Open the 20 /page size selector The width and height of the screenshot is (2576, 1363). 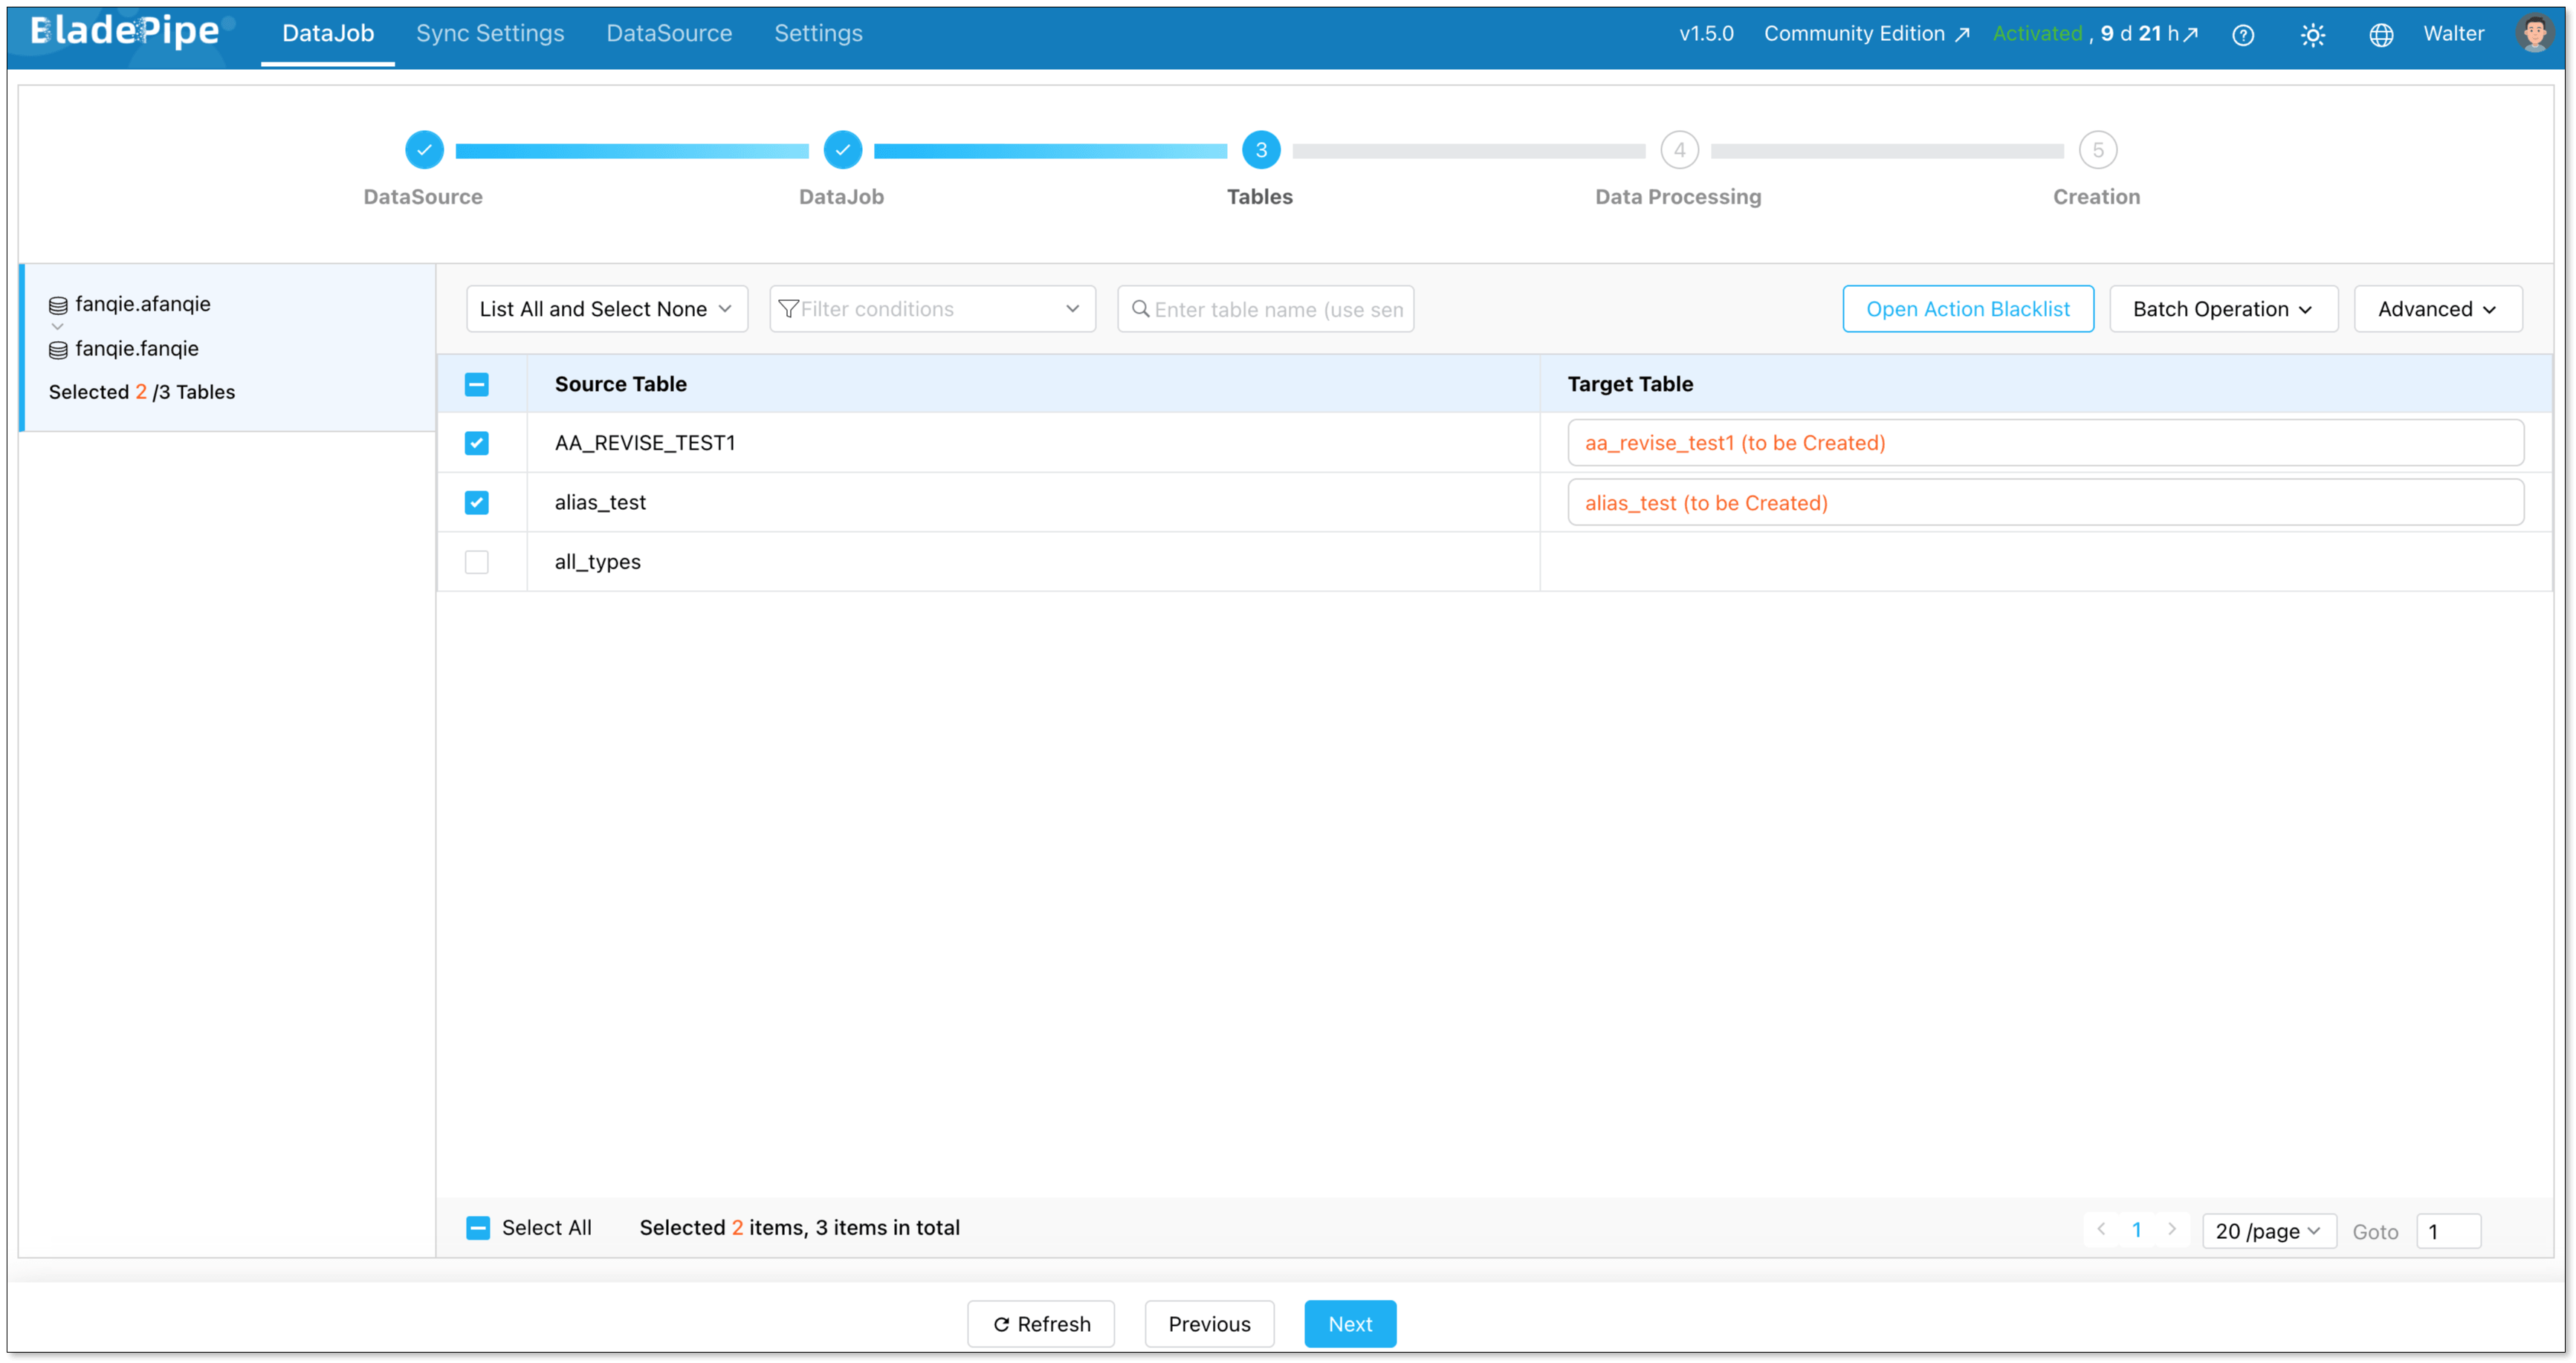pyautogui.click(x=2268, y=1231)
